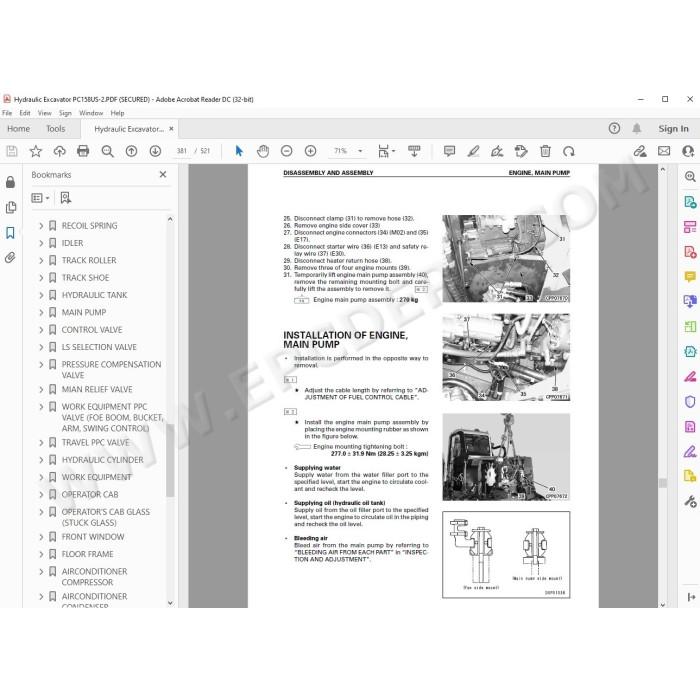700x700 pixels.
Task: Open the Sign menu
Action: pyautogui.click(x=65, y=113)
